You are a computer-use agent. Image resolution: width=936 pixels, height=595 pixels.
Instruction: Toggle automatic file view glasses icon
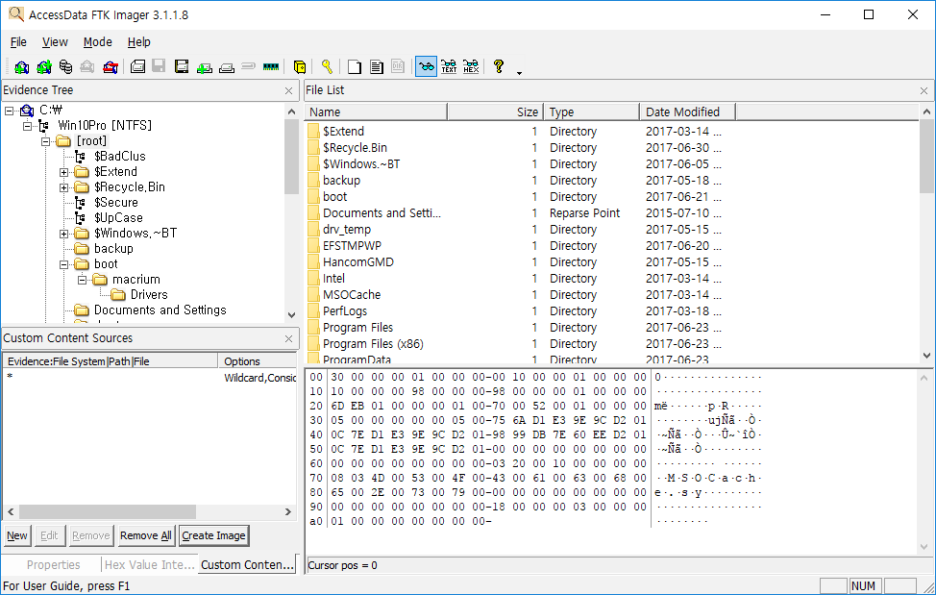pos(426,66)
